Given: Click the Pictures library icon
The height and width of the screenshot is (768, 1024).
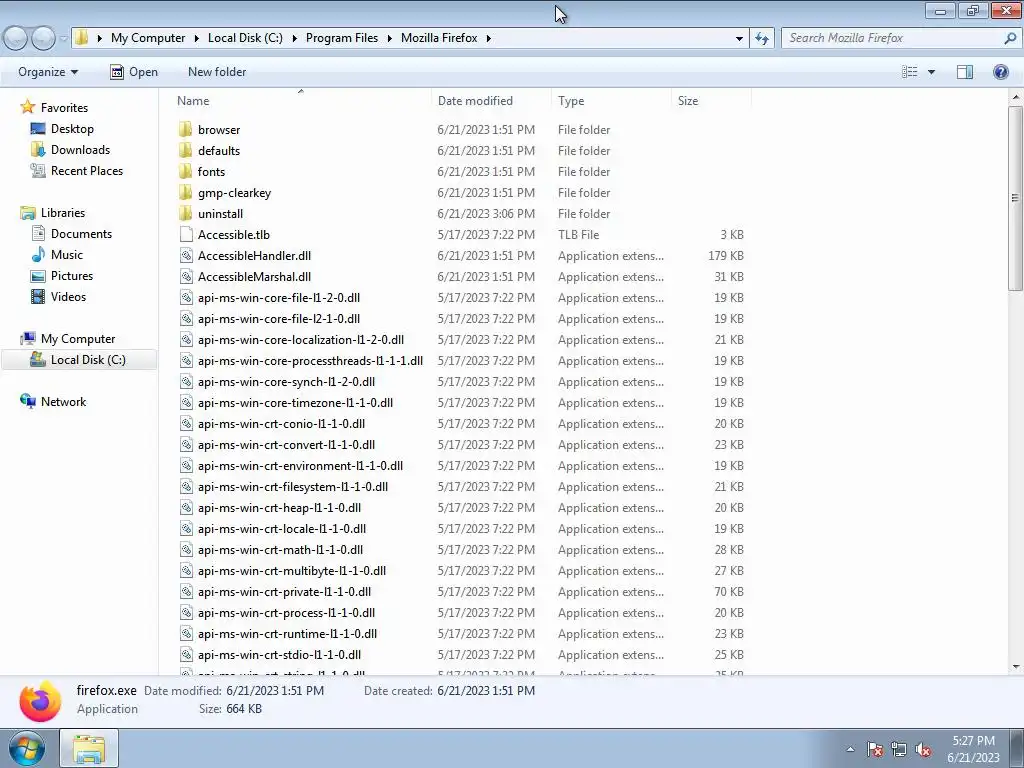Looking at the screenshot, I should pos(38,276).
